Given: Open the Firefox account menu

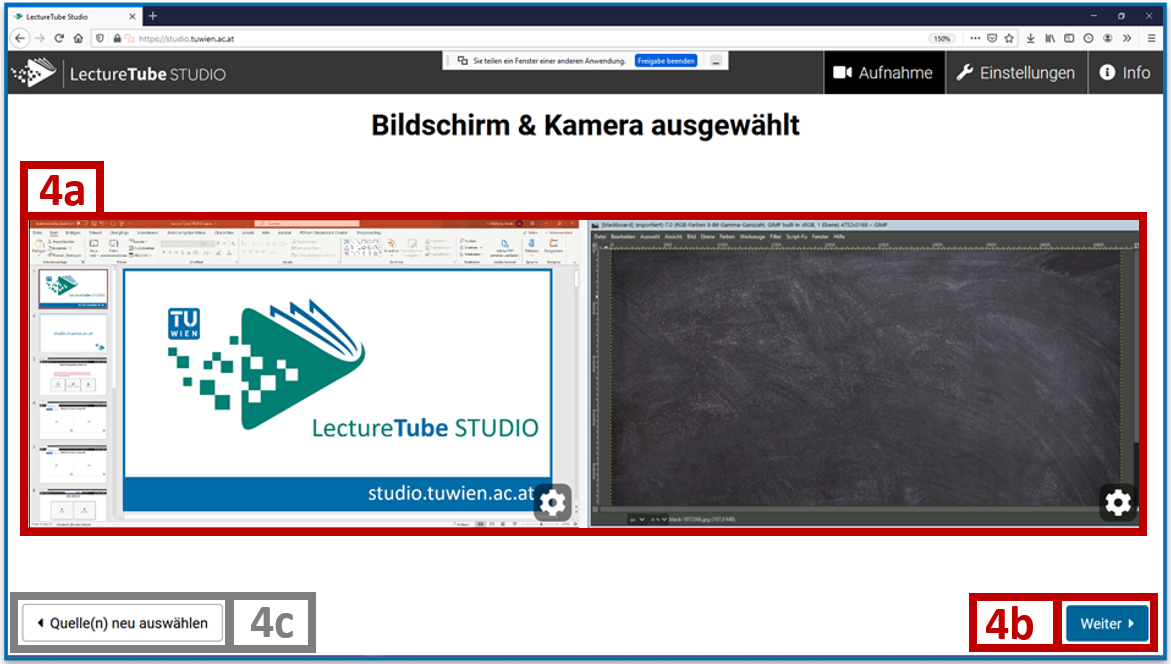Looking at the screenshot, I should click(x=1108, y=38).
